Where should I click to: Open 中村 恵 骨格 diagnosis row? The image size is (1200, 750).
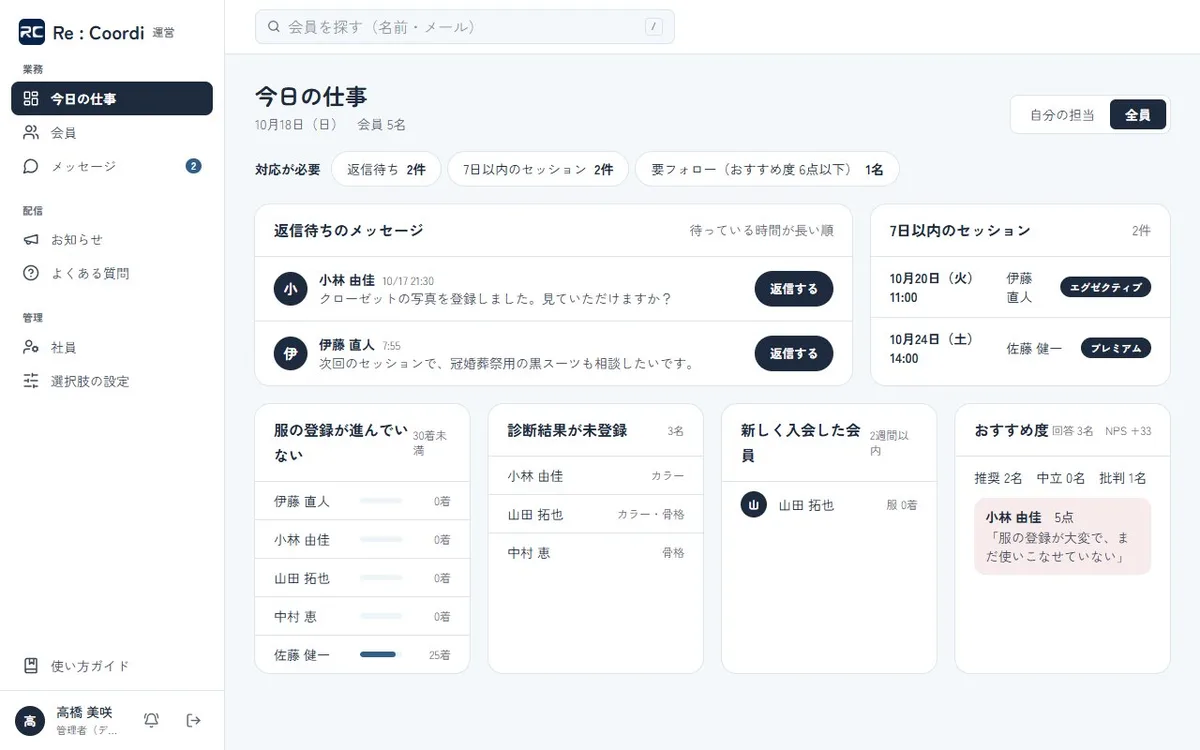click(x=596, y=553)
